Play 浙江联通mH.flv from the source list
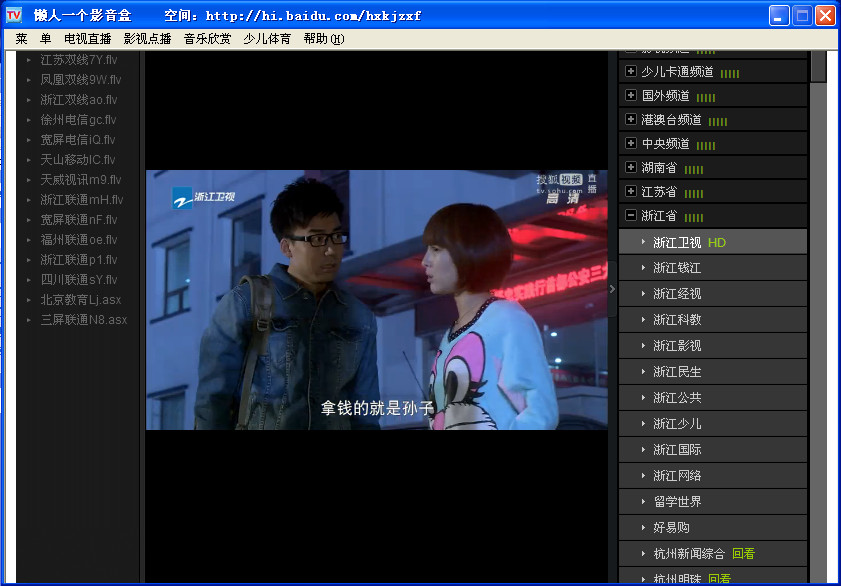This screenshot has width=841, height=586. 82,199
